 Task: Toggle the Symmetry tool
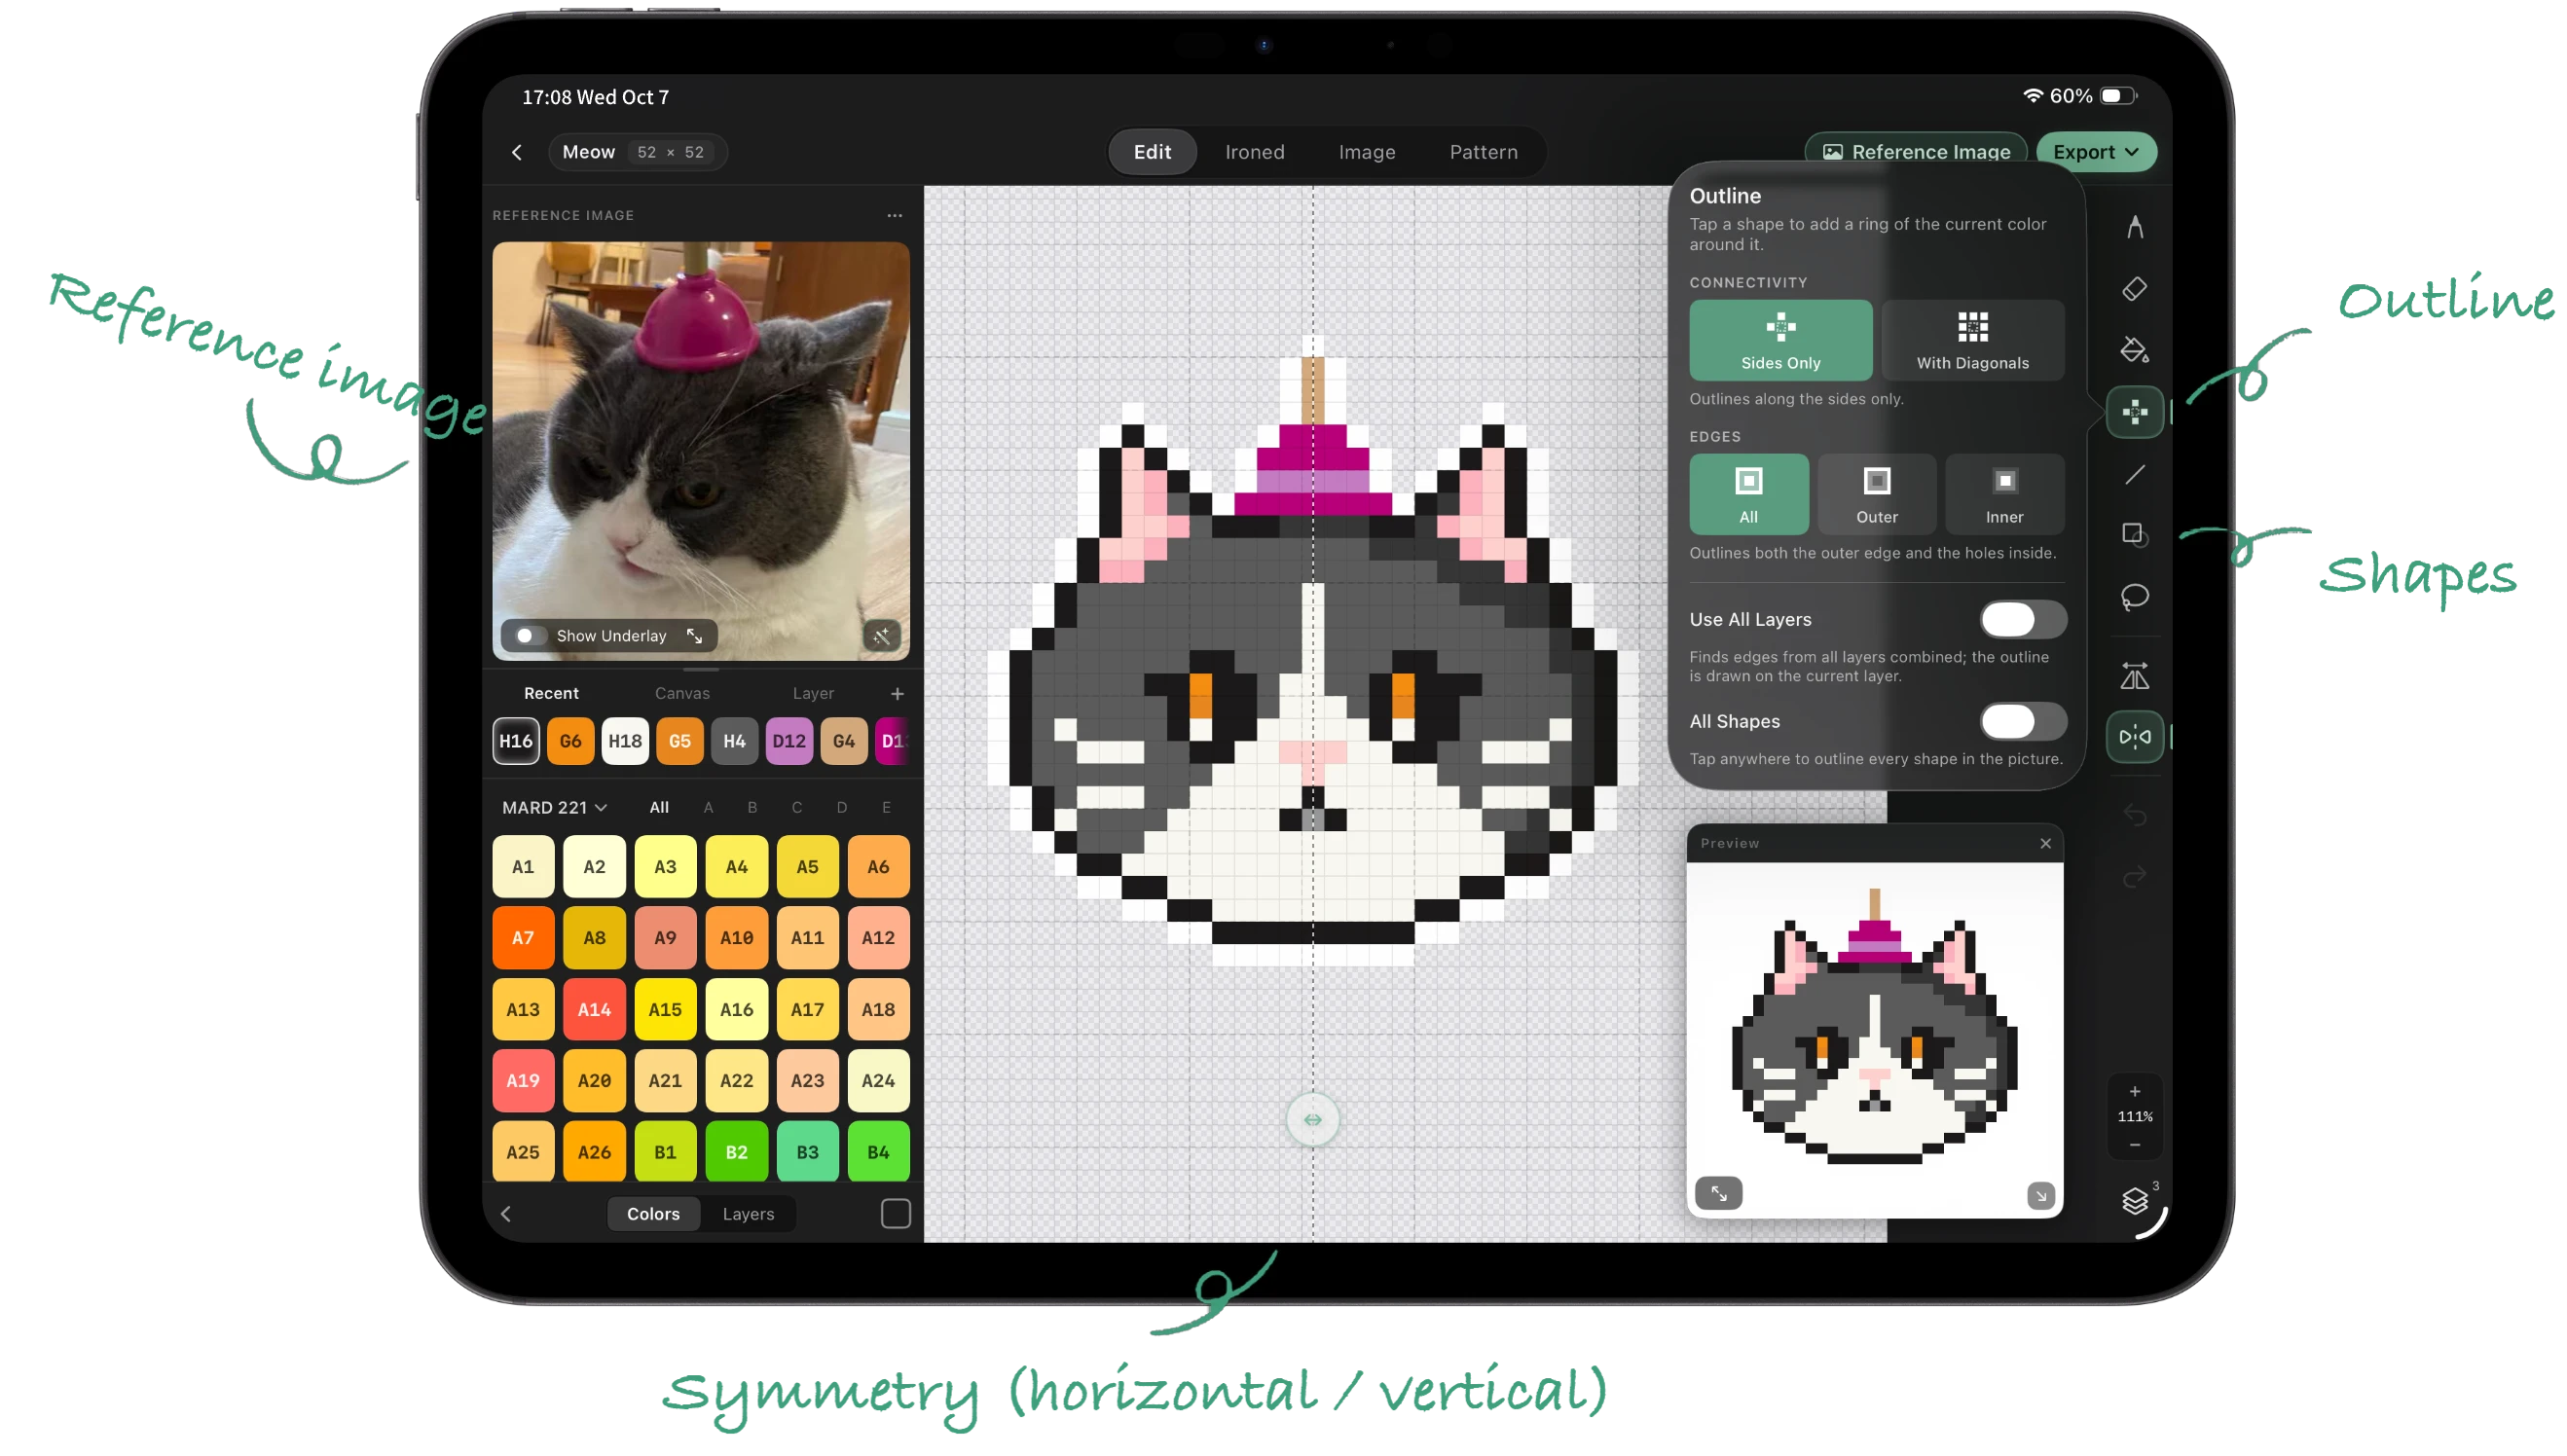[x=2134, y=737]
